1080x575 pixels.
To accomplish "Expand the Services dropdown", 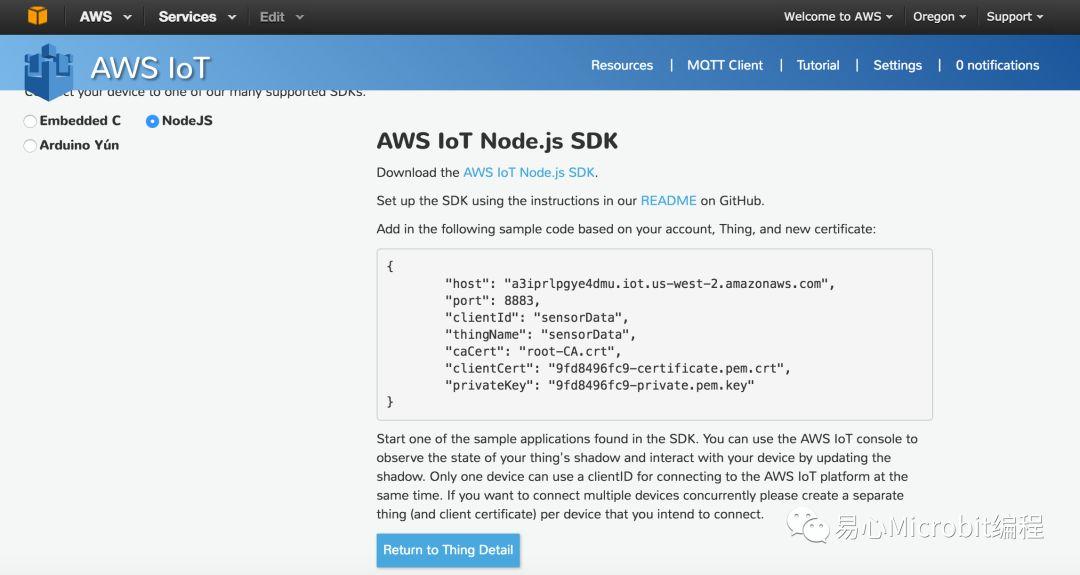I will point(197,17).
